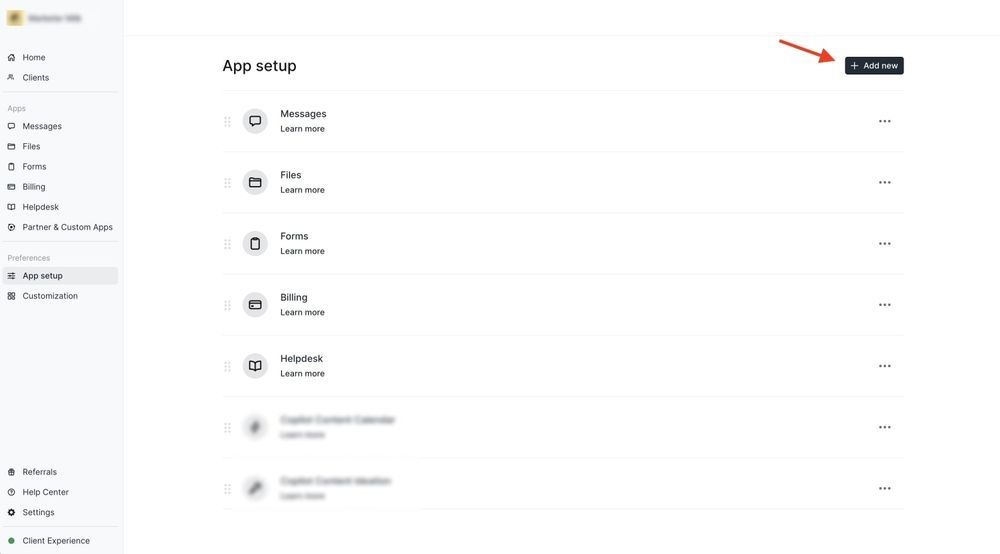Click the drag handle beside Messages row

coord(228,121)
